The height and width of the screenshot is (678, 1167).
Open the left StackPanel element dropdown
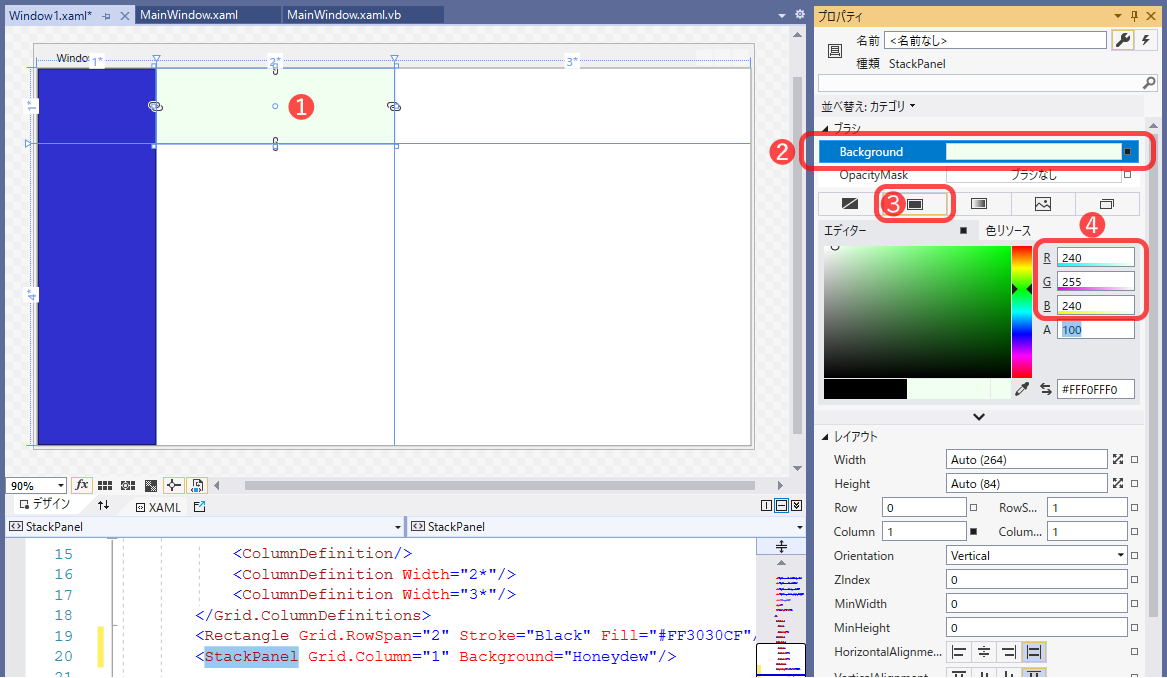[x=397, y=527]
